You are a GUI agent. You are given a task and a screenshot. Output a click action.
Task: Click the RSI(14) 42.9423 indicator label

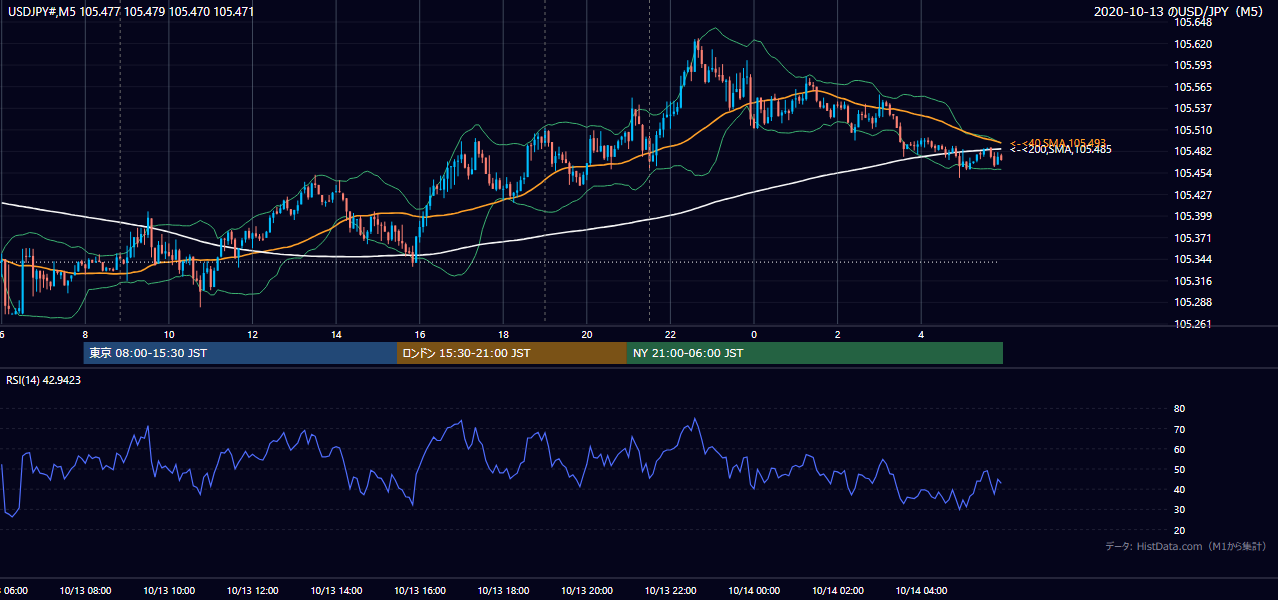pyautogui.click(x=43, y=380)
